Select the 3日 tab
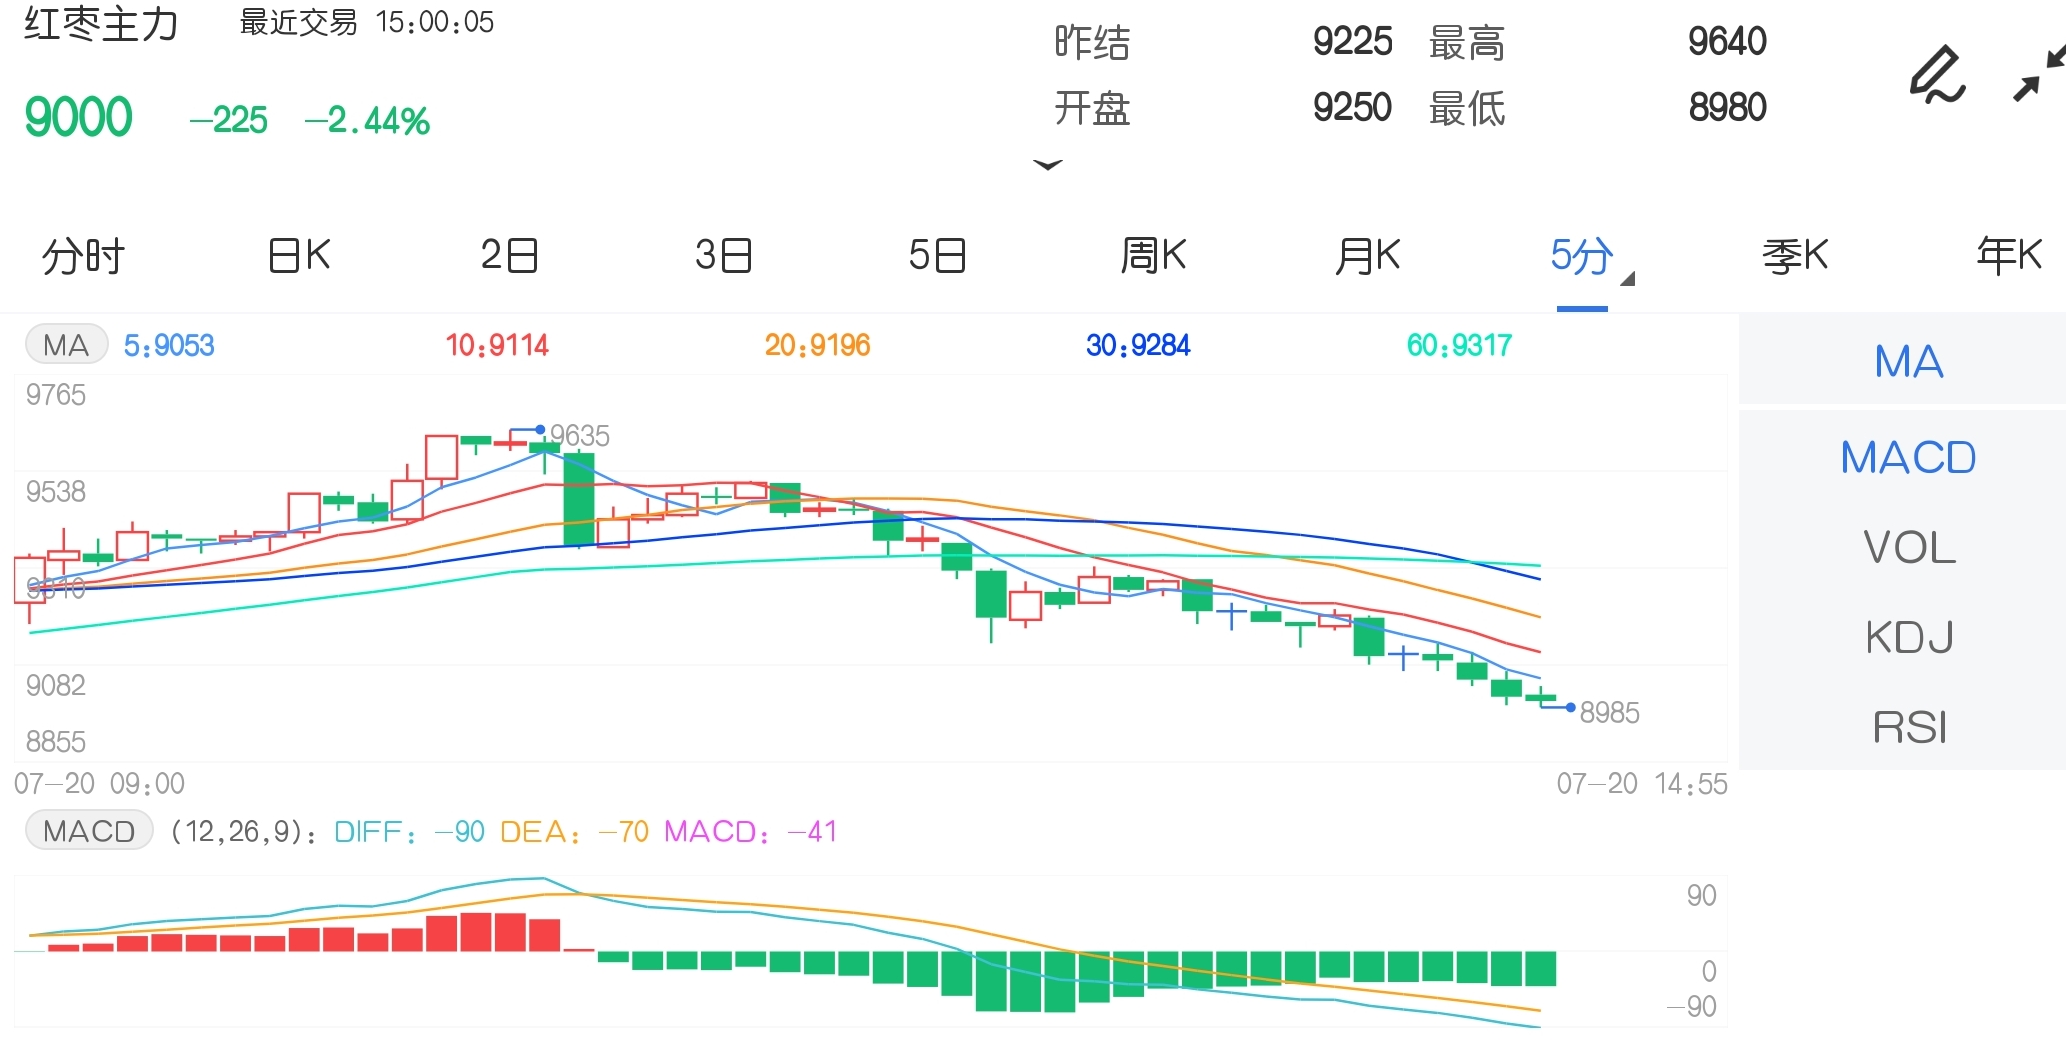 [x=723, y=256]
